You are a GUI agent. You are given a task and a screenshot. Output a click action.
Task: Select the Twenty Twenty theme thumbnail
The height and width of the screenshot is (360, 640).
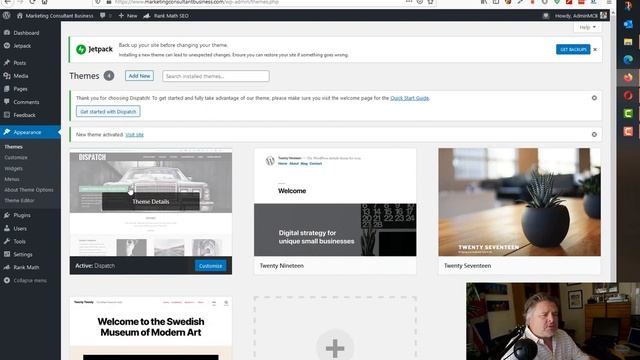click(x=151, y=329)
